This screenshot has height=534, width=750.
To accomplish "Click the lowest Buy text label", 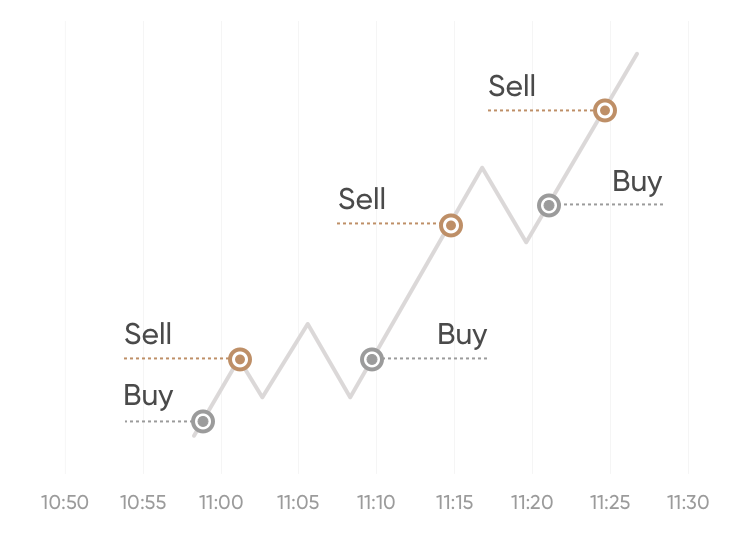I will point(148,396).
